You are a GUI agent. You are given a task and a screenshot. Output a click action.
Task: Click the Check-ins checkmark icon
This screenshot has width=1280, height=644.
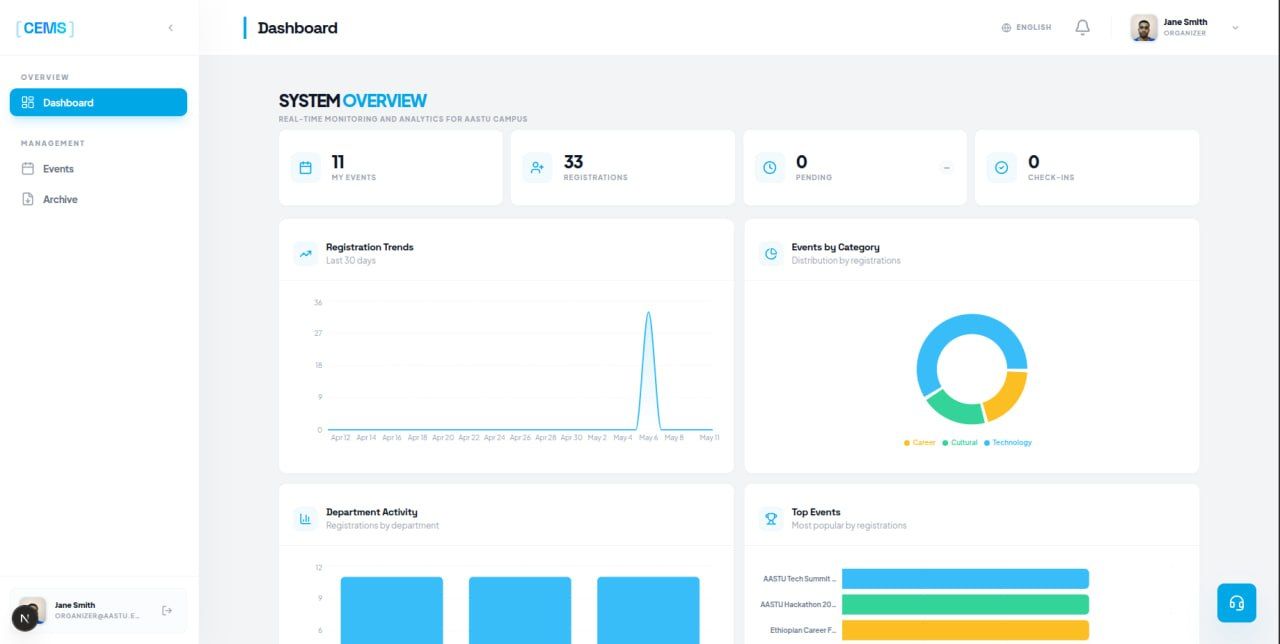(1001, 167)
